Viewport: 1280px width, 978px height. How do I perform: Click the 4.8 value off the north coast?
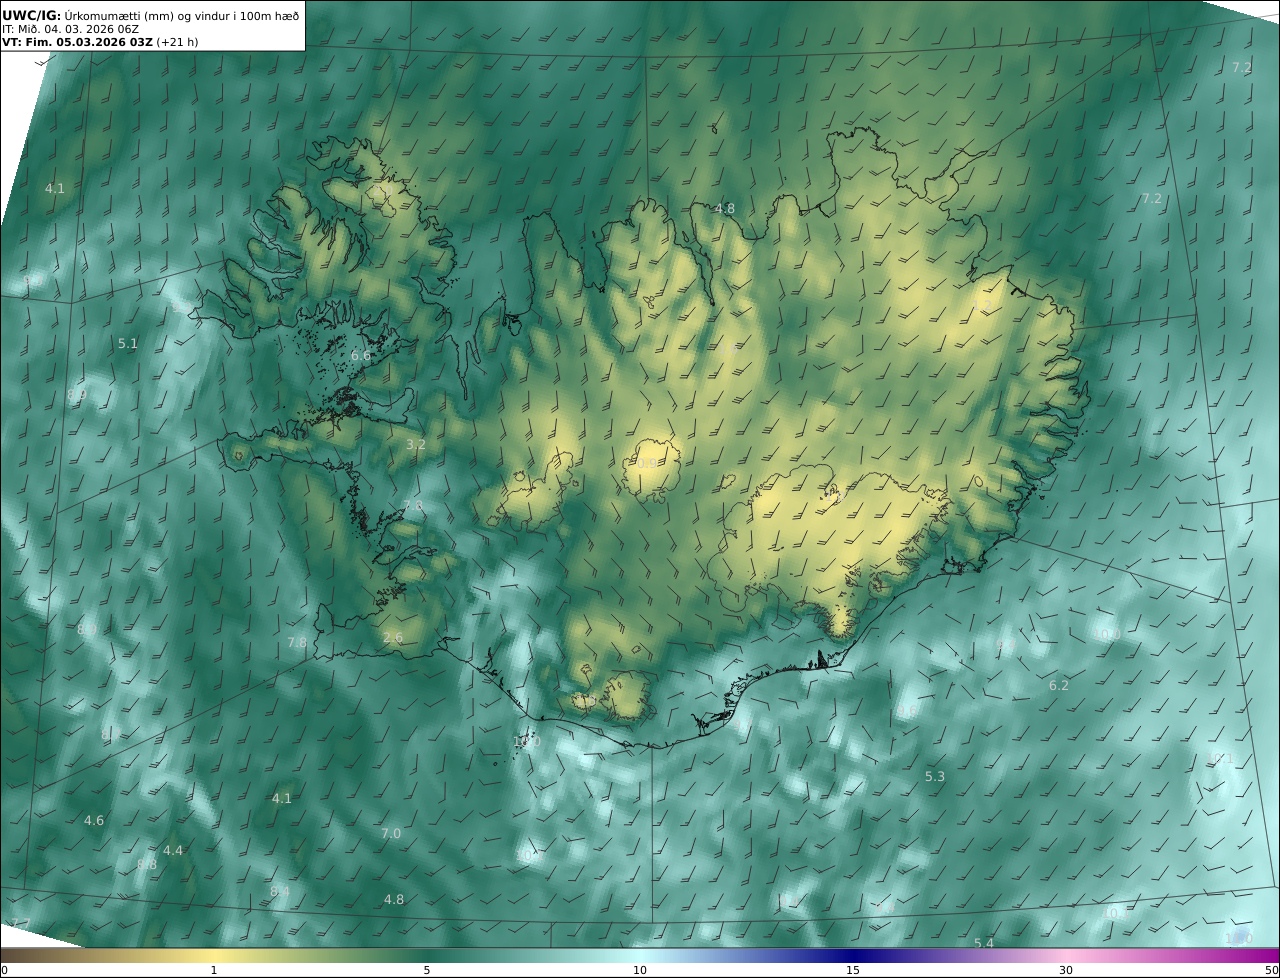(x=725, y=208)
